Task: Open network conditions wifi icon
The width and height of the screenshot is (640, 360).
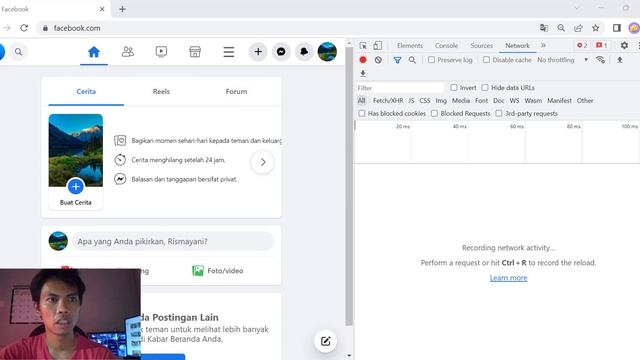Action: (x=600, y=60)
